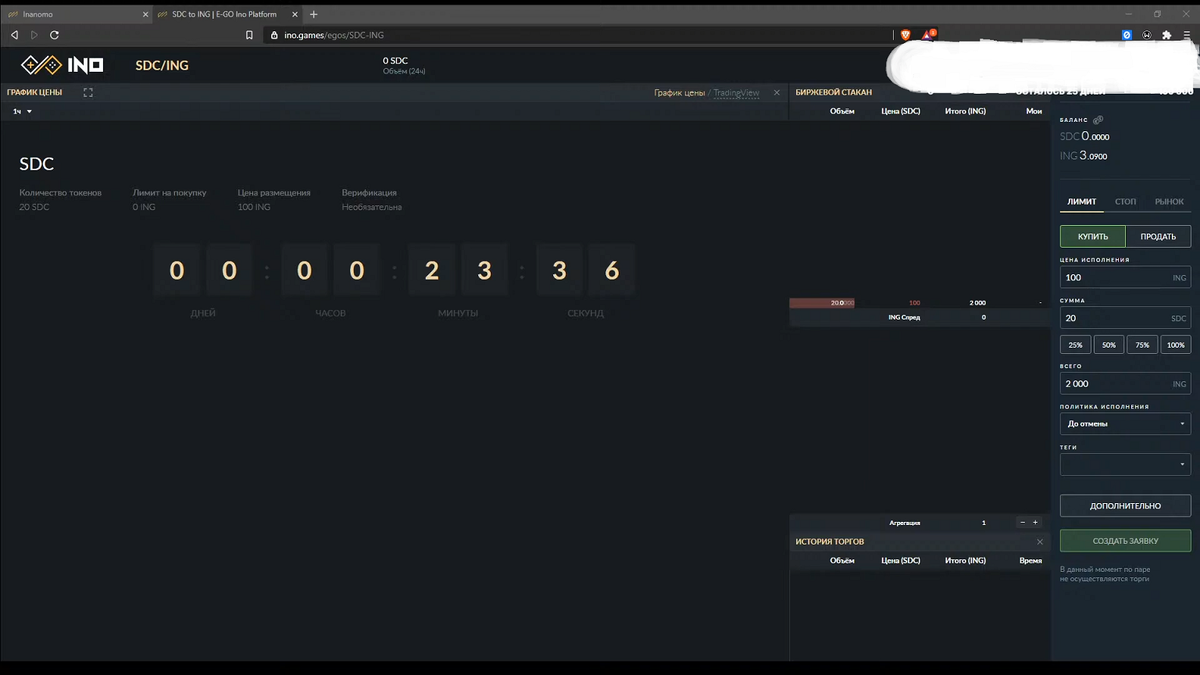Open a new browser tab
The width and height of the screenshot is (1200, 675).
pyautogui.click(x=314, y=14)
